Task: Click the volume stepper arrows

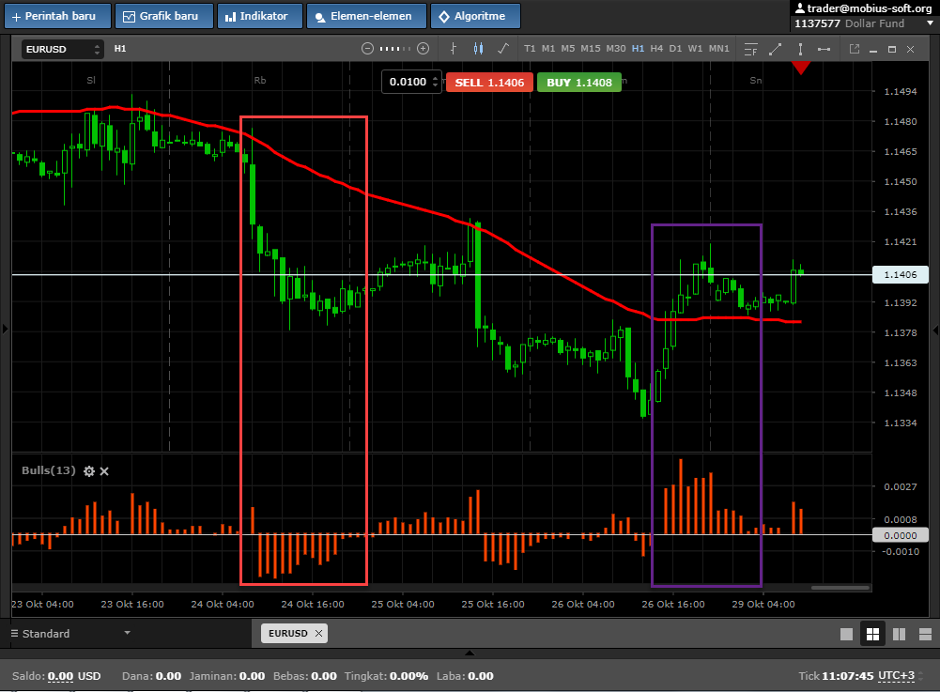Action: pyautogui.click(x=435, y=82)
